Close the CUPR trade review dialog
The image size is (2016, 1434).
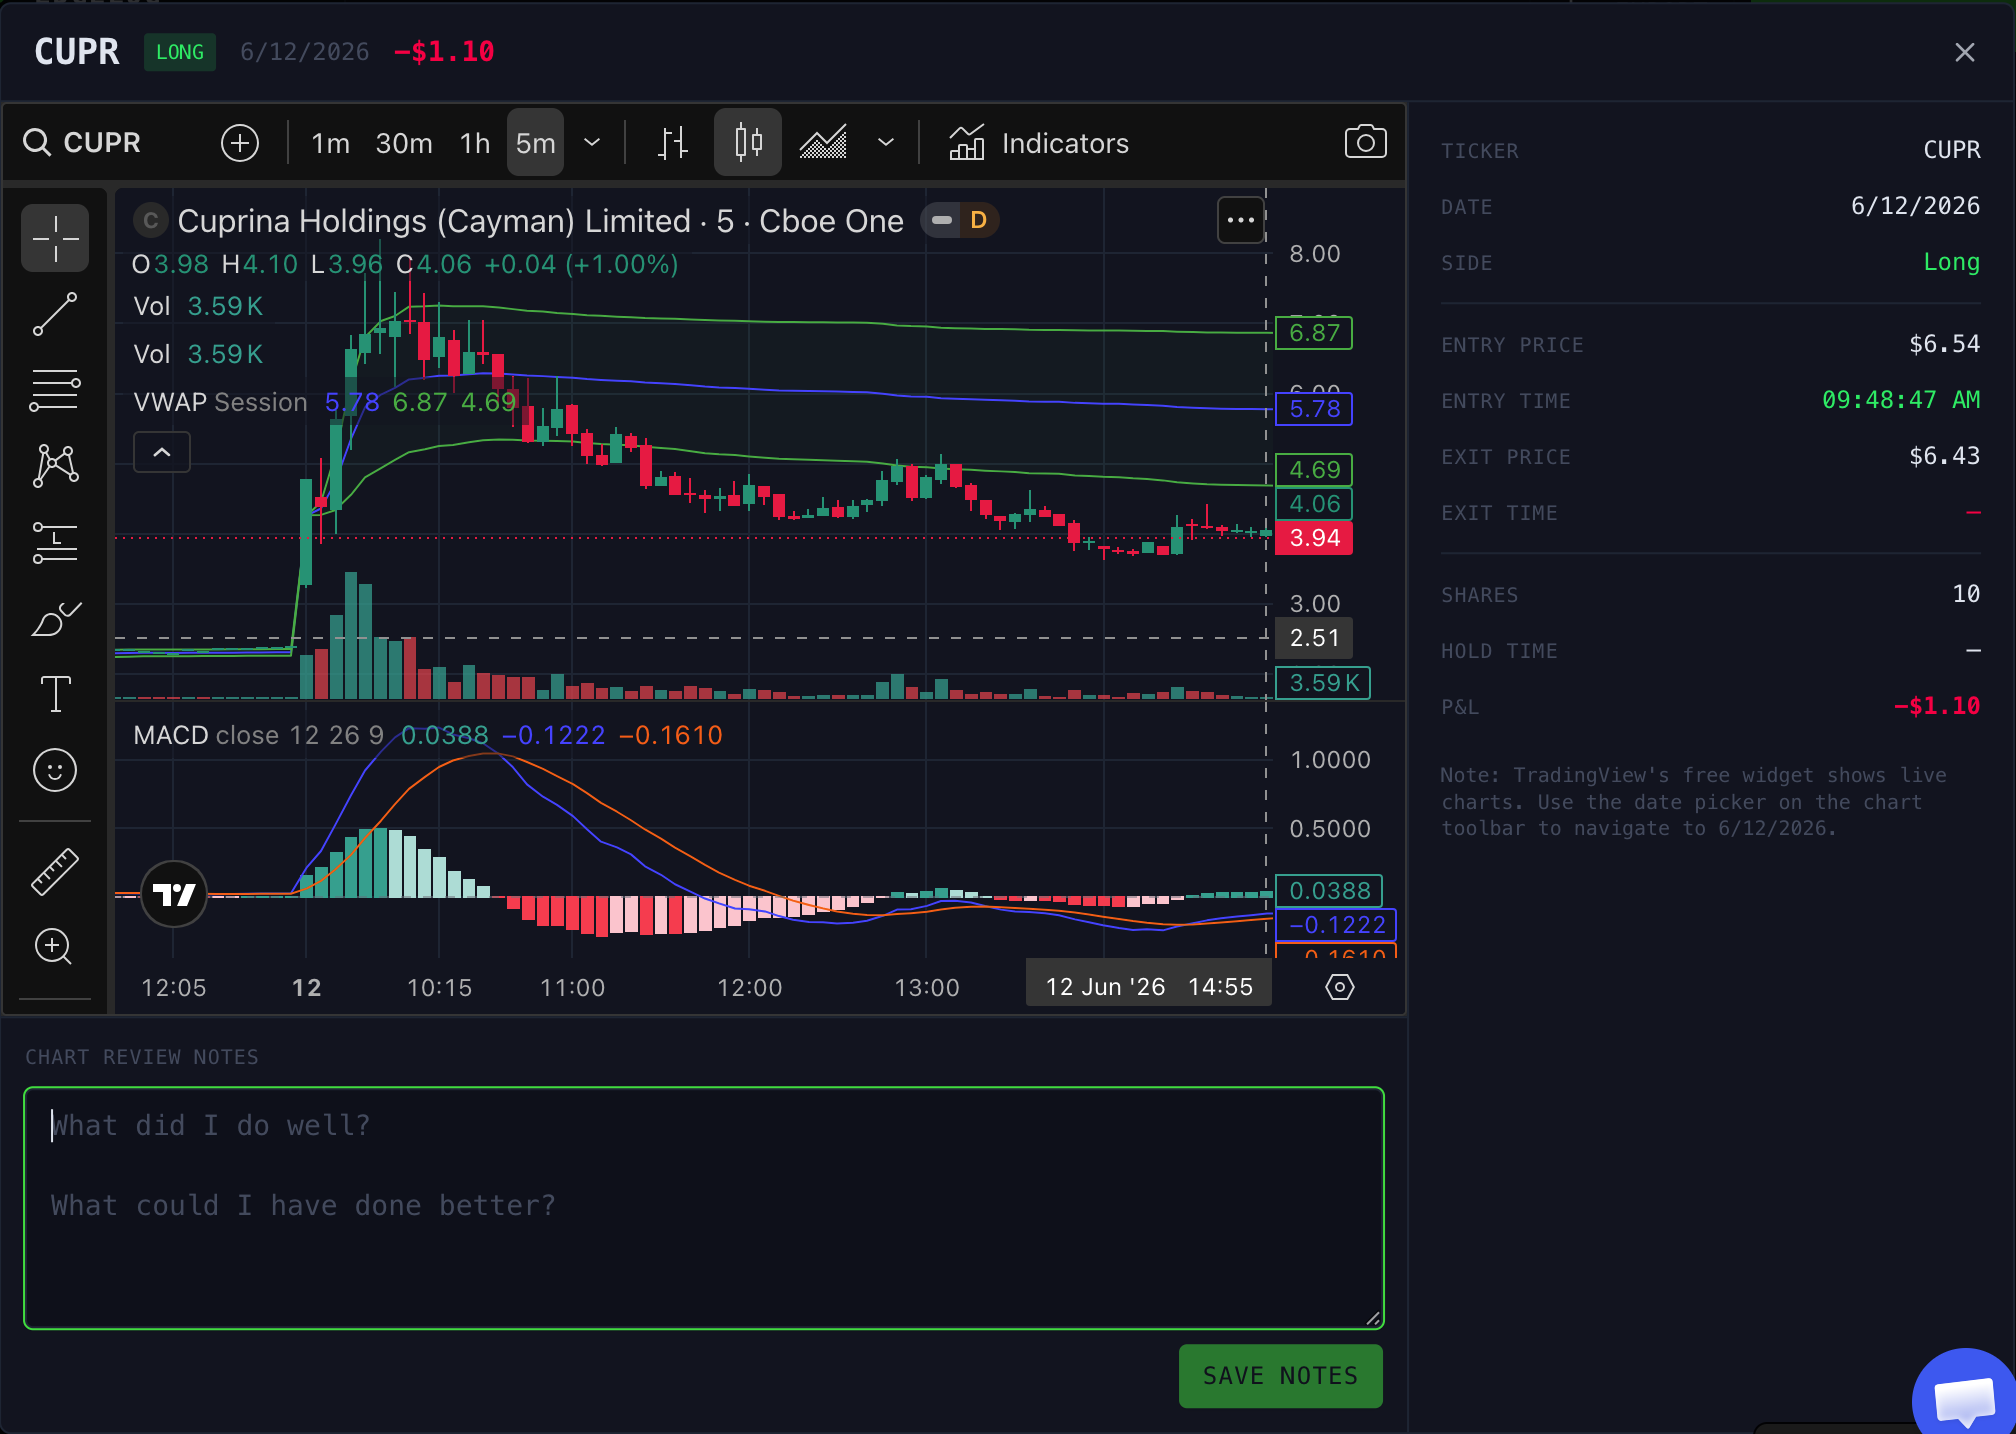click(1964, 52)
